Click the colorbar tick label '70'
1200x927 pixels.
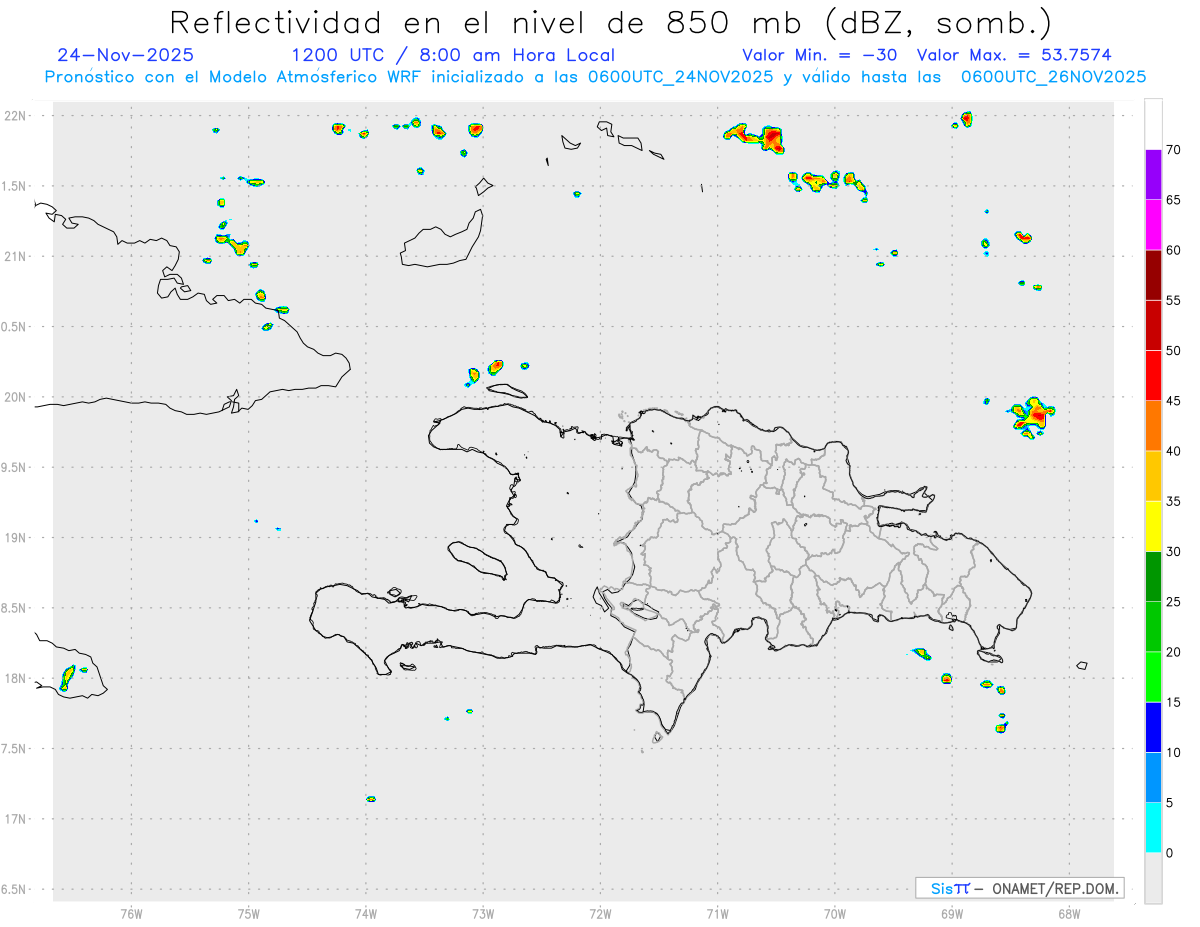(1173, 150)
